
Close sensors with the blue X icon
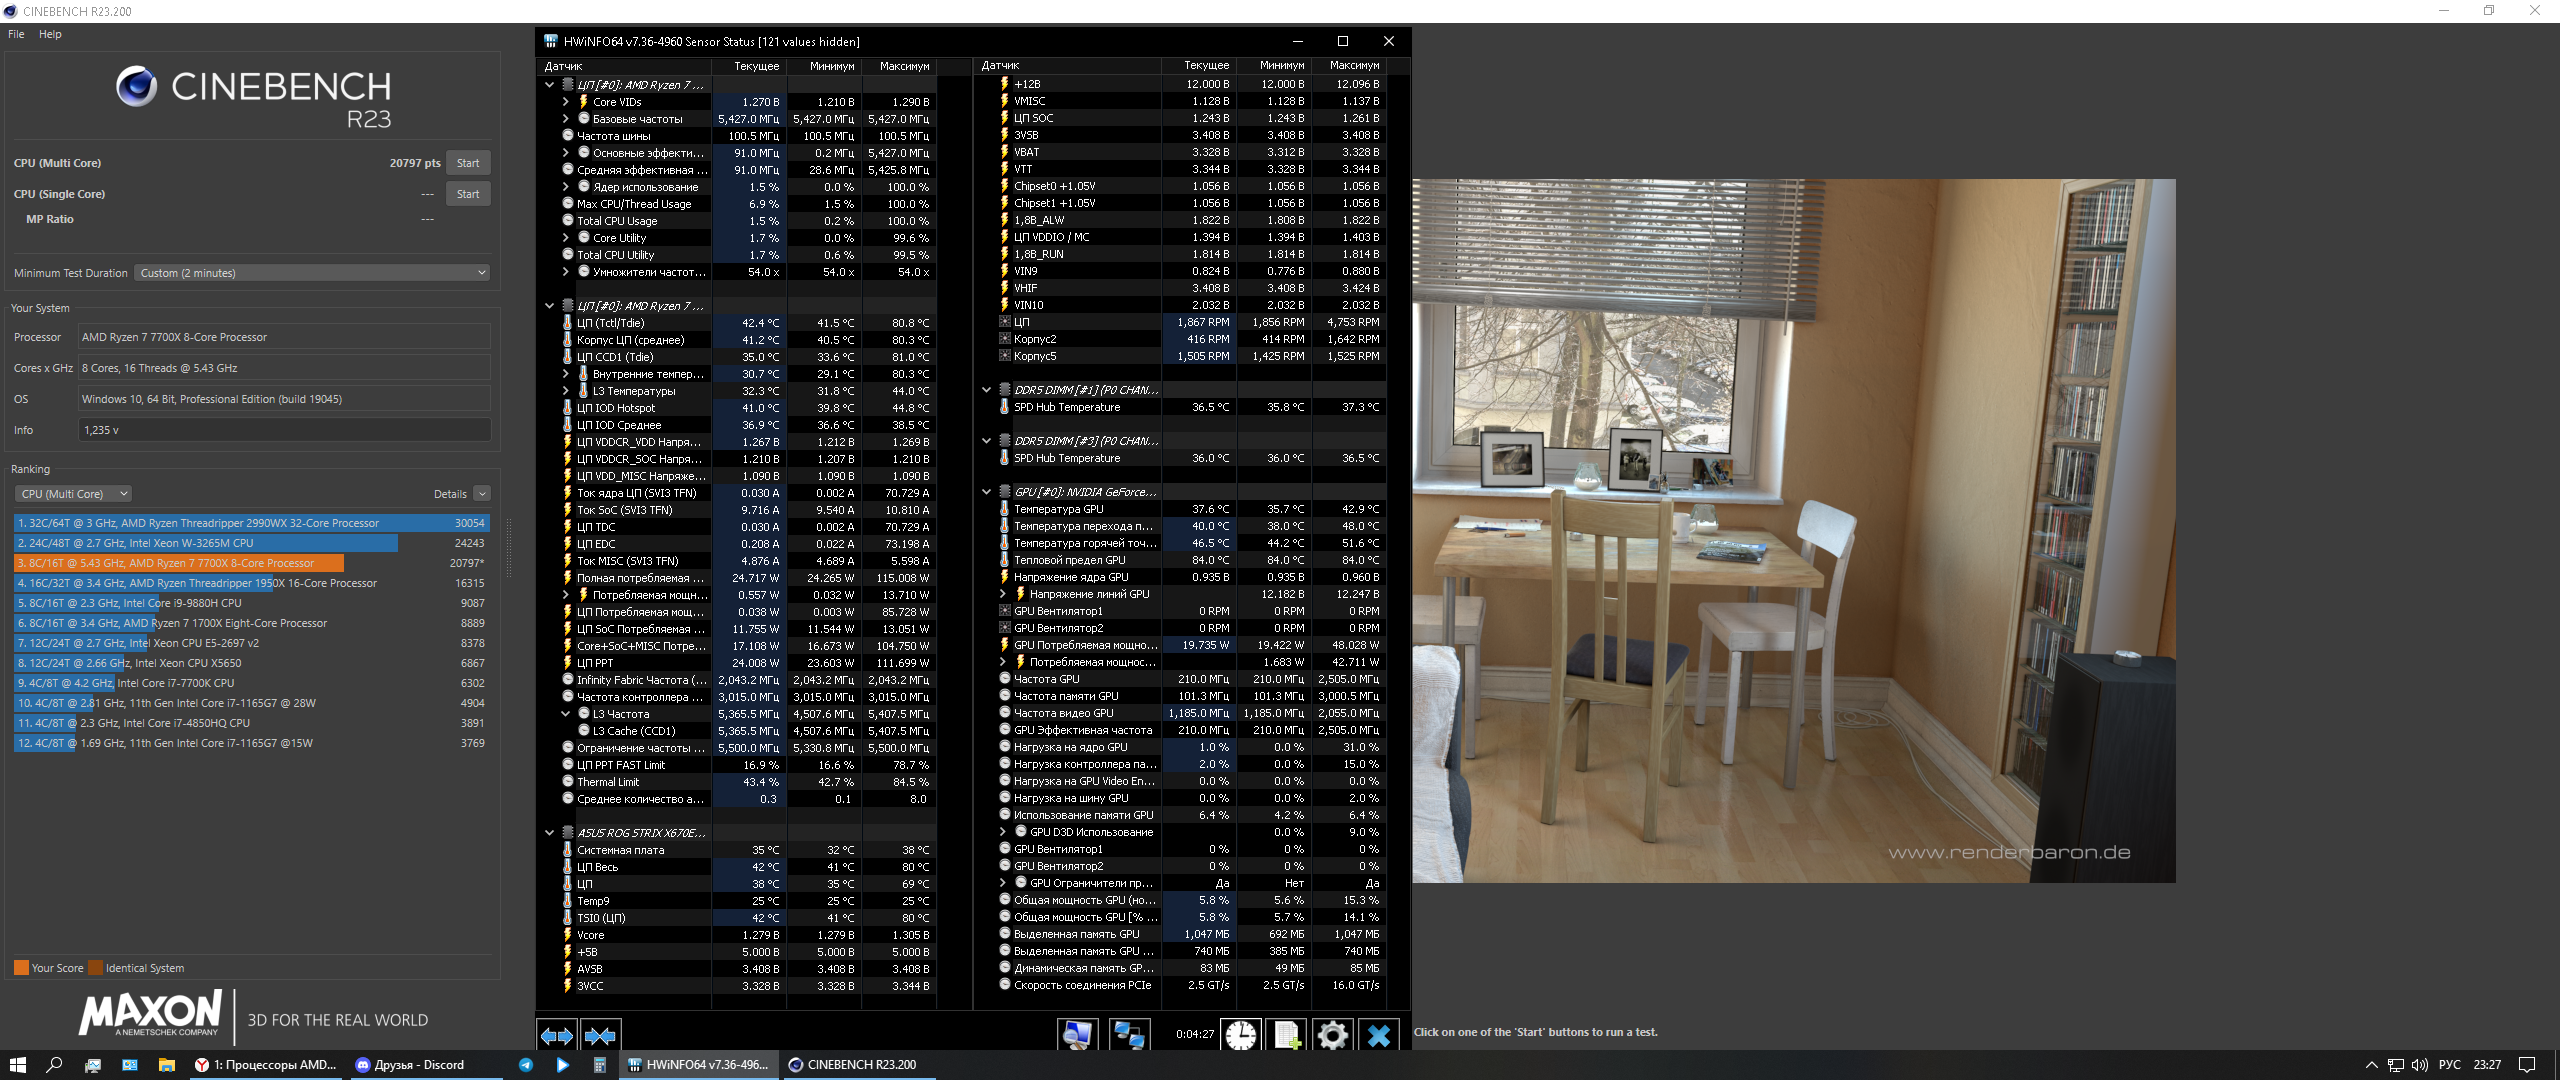click(x=1379, y=1035)
